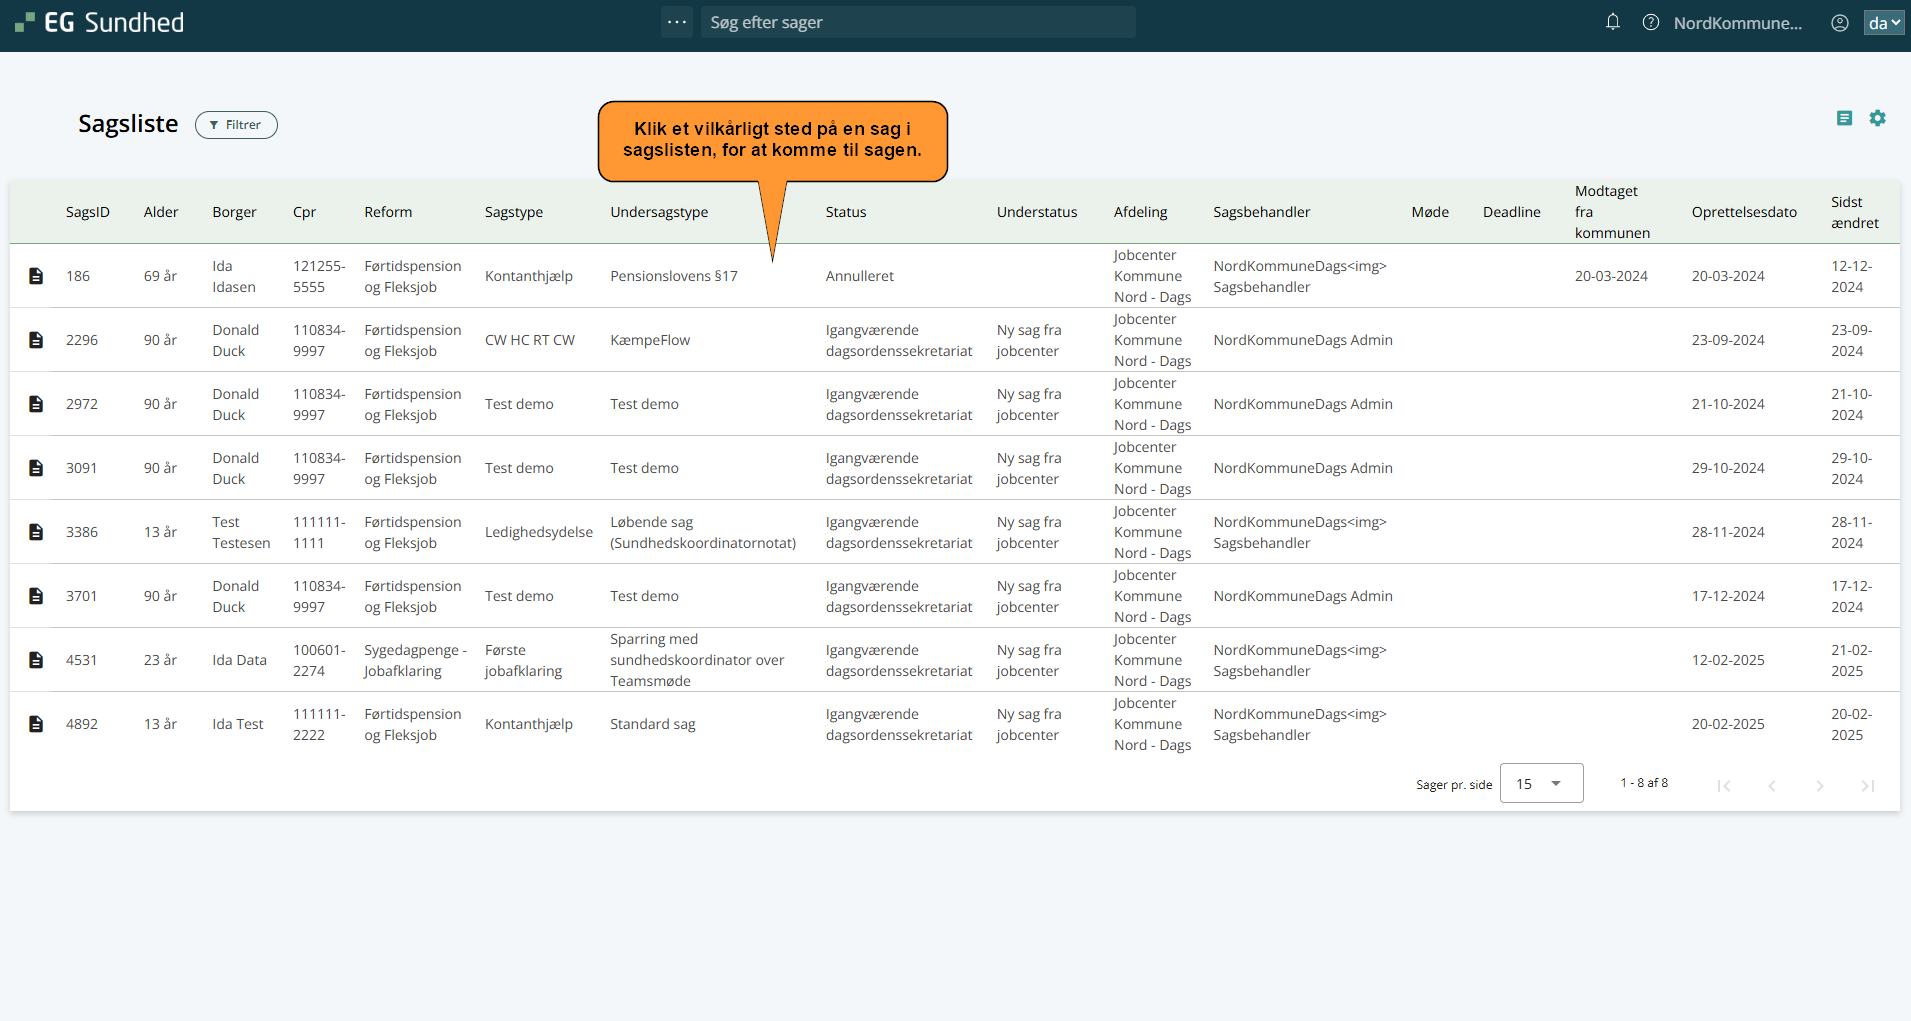Open the user profile icon
This screenshot has height=1021, width=1911.
(1840, 22)
